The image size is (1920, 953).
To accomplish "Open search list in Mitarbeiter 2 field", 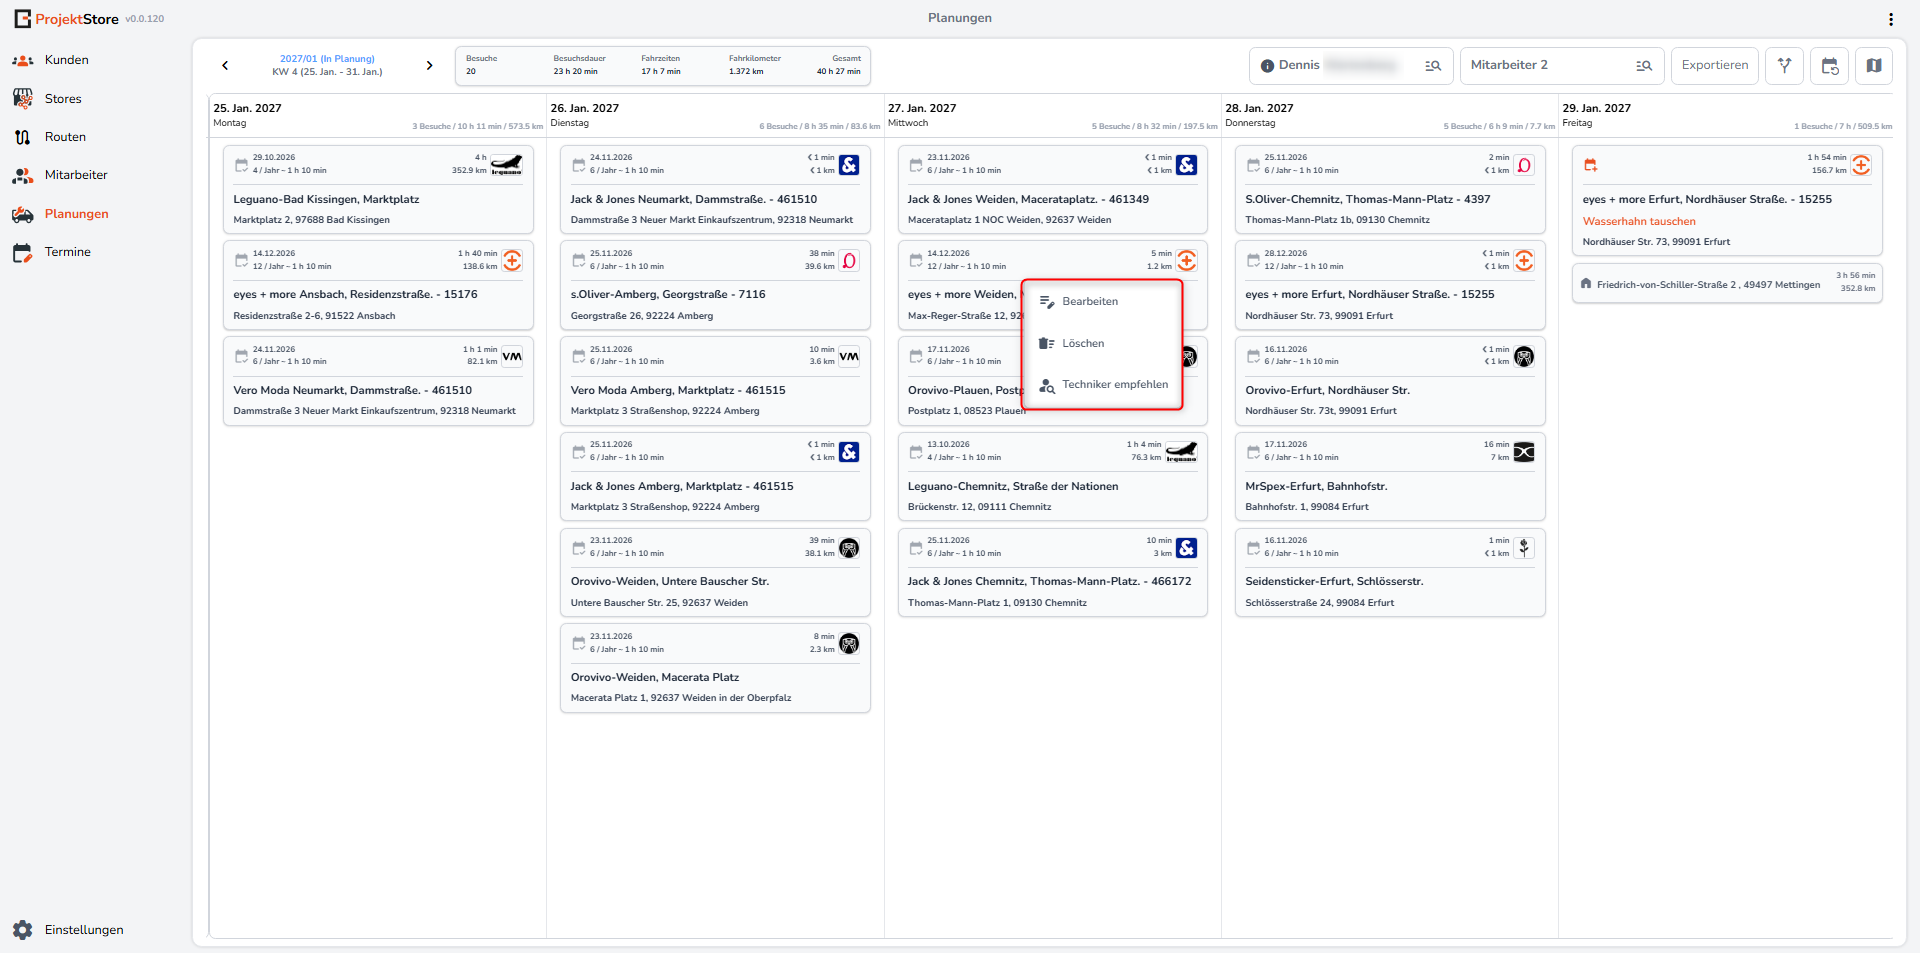I will 1643,66.
